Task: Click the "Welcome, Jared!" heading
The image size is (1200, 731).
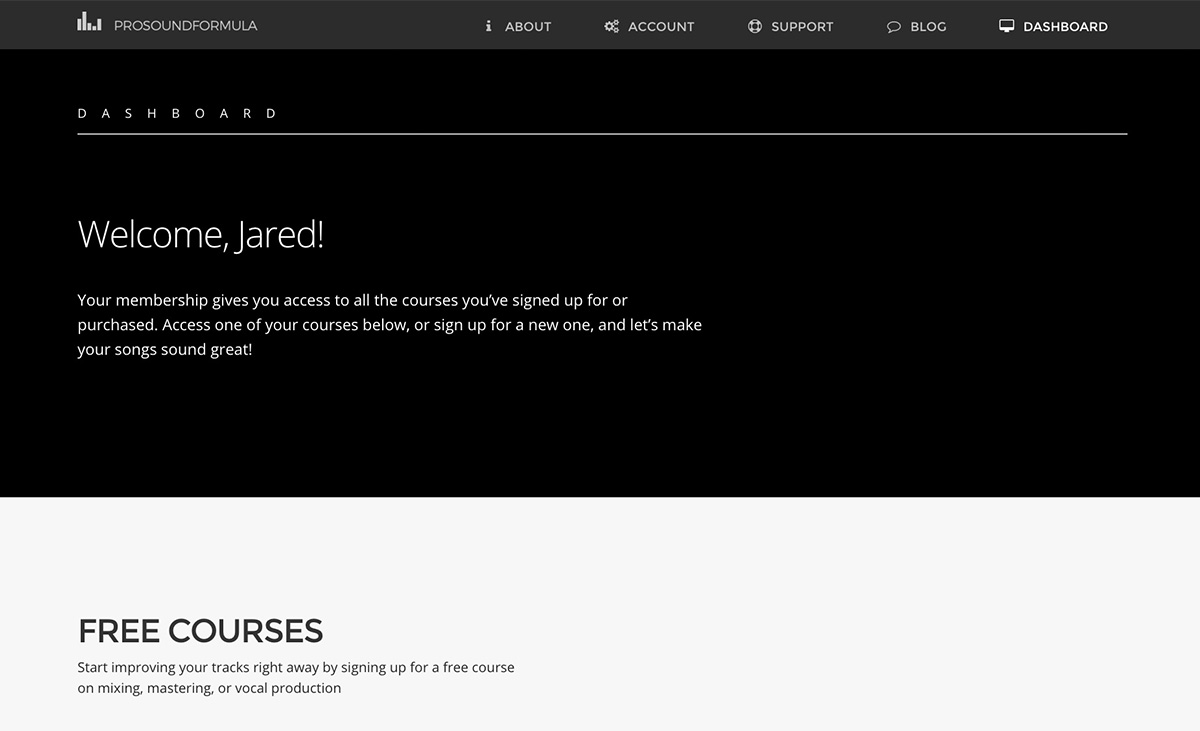Action: [201, 235]
